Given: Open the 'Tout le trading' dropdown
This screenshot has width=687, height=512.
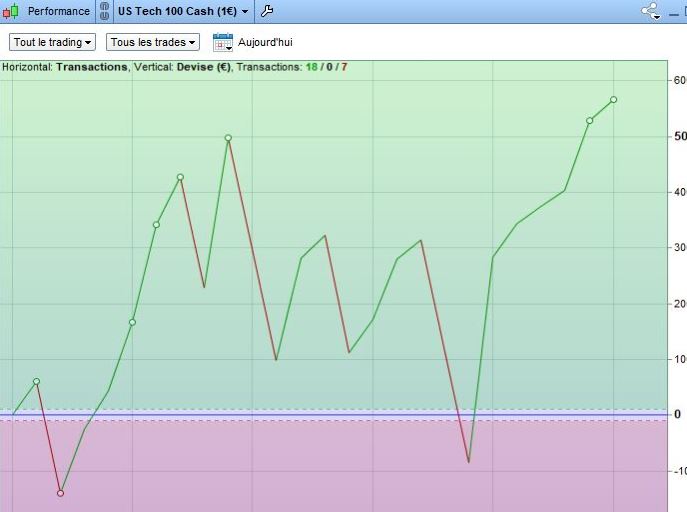Looking at the screenshot, I should (52, 42).
